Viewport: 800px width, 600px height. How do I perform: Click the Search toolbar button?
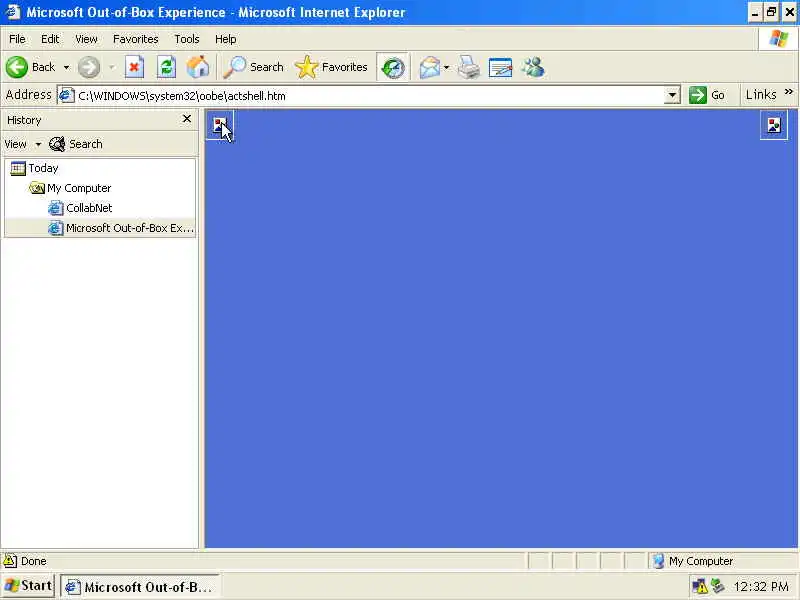(x=254, y=67)
